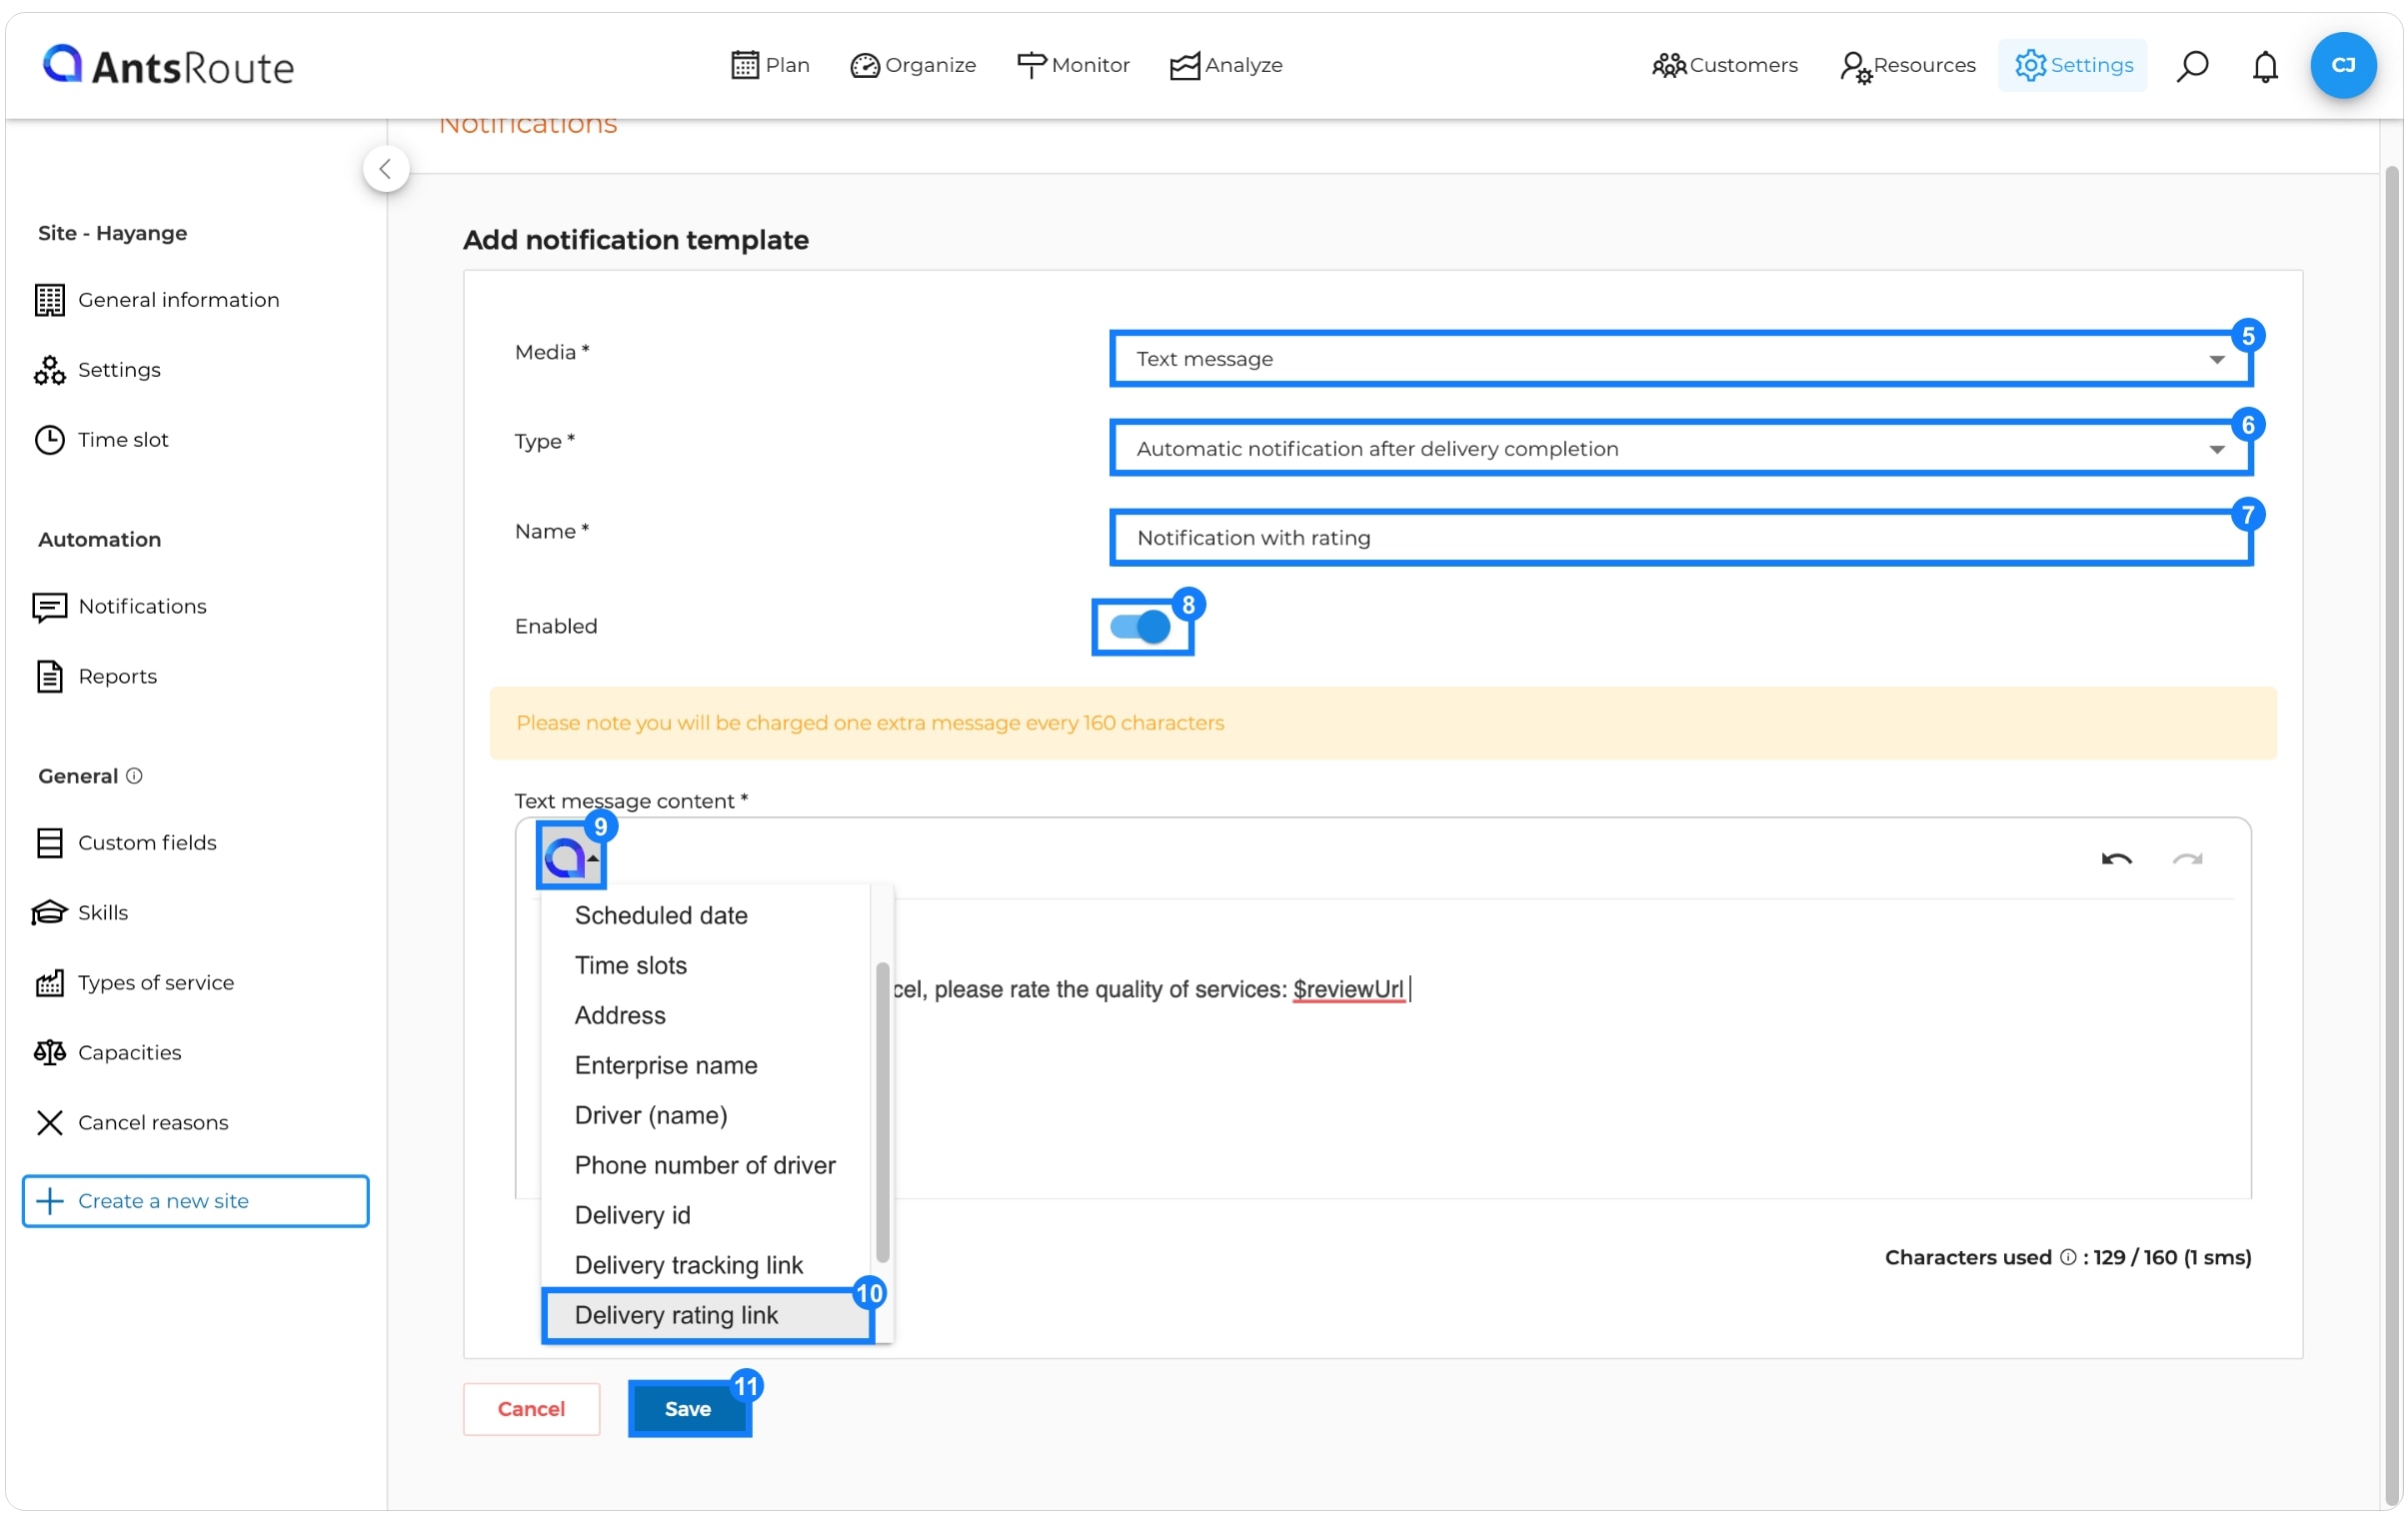Click the site Settings gears icon
The height and width of the screenshot is (1522, 2408).
pyautogui.click(x=50, y=370)
